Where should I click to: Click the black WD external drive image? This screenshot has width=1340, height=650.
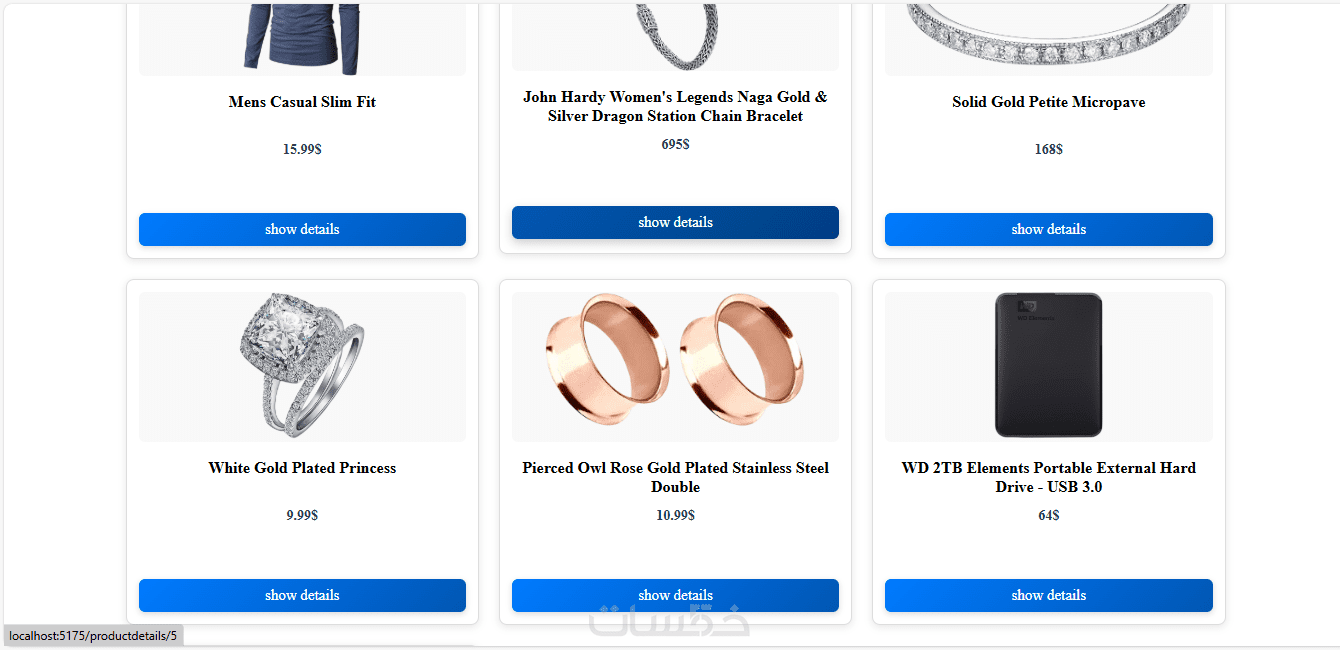1048,365
